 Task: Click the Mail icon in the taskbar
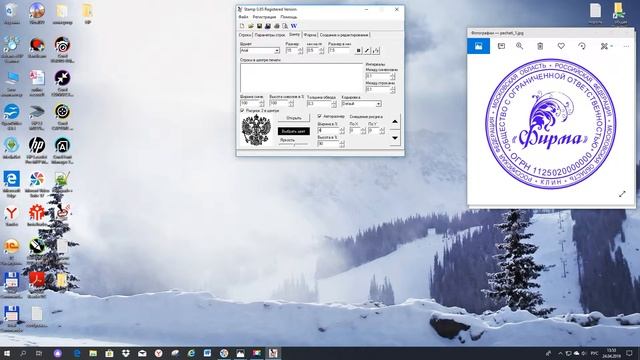(142, 353)
